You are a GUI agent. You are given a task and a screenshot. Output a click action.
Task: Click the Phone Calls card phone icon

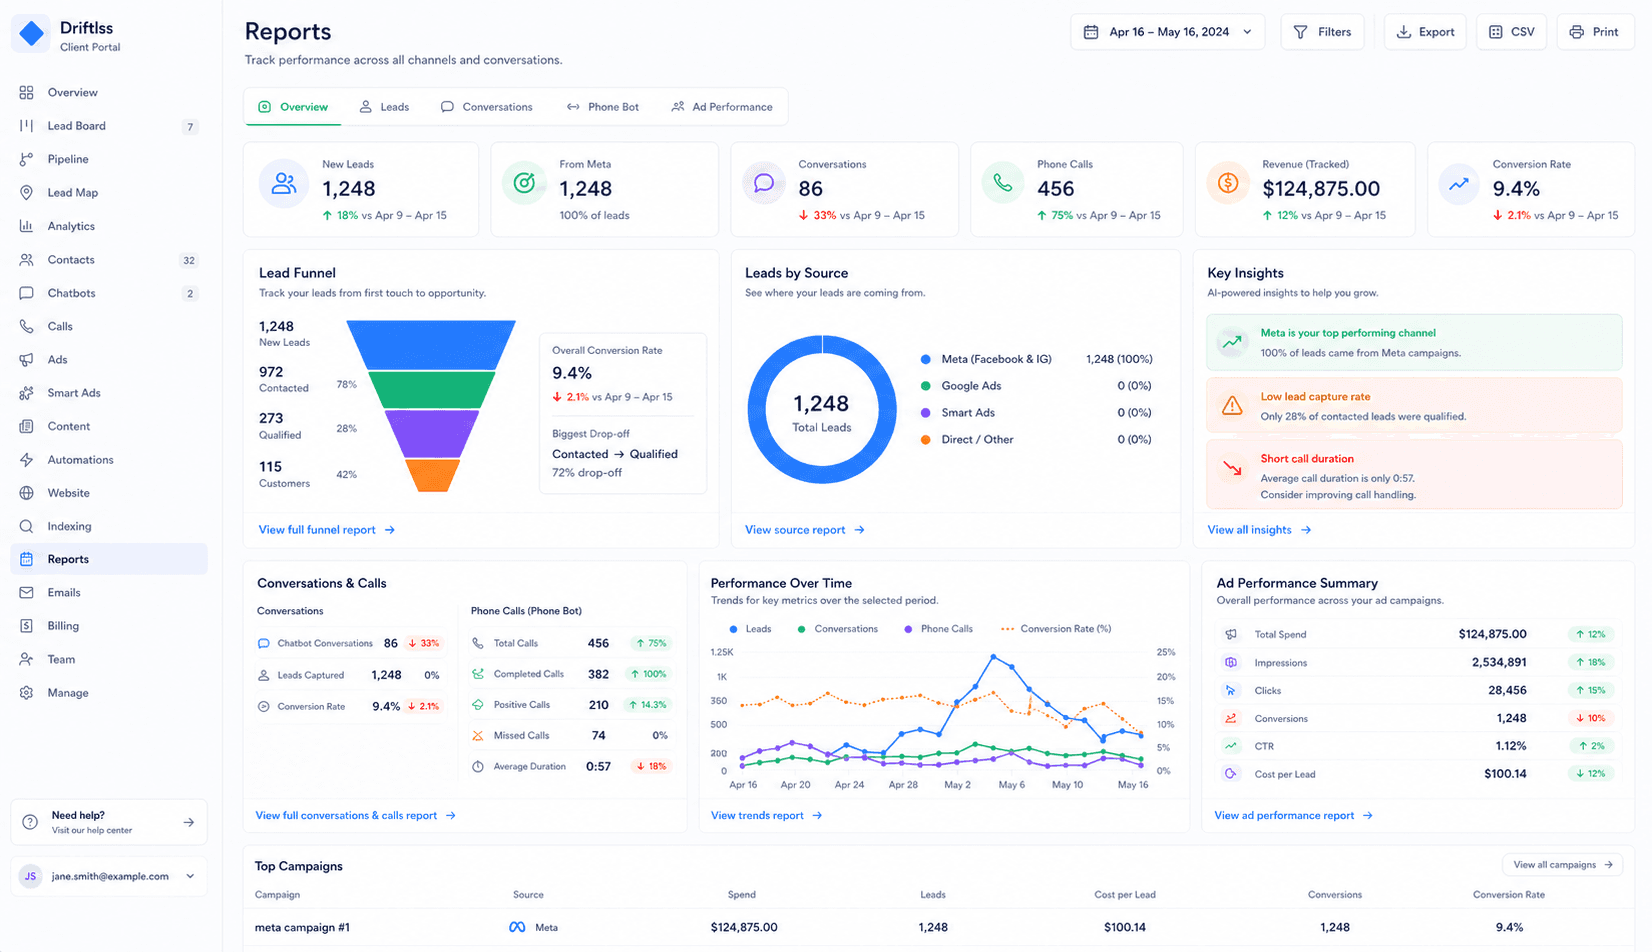pos(1003,184)
